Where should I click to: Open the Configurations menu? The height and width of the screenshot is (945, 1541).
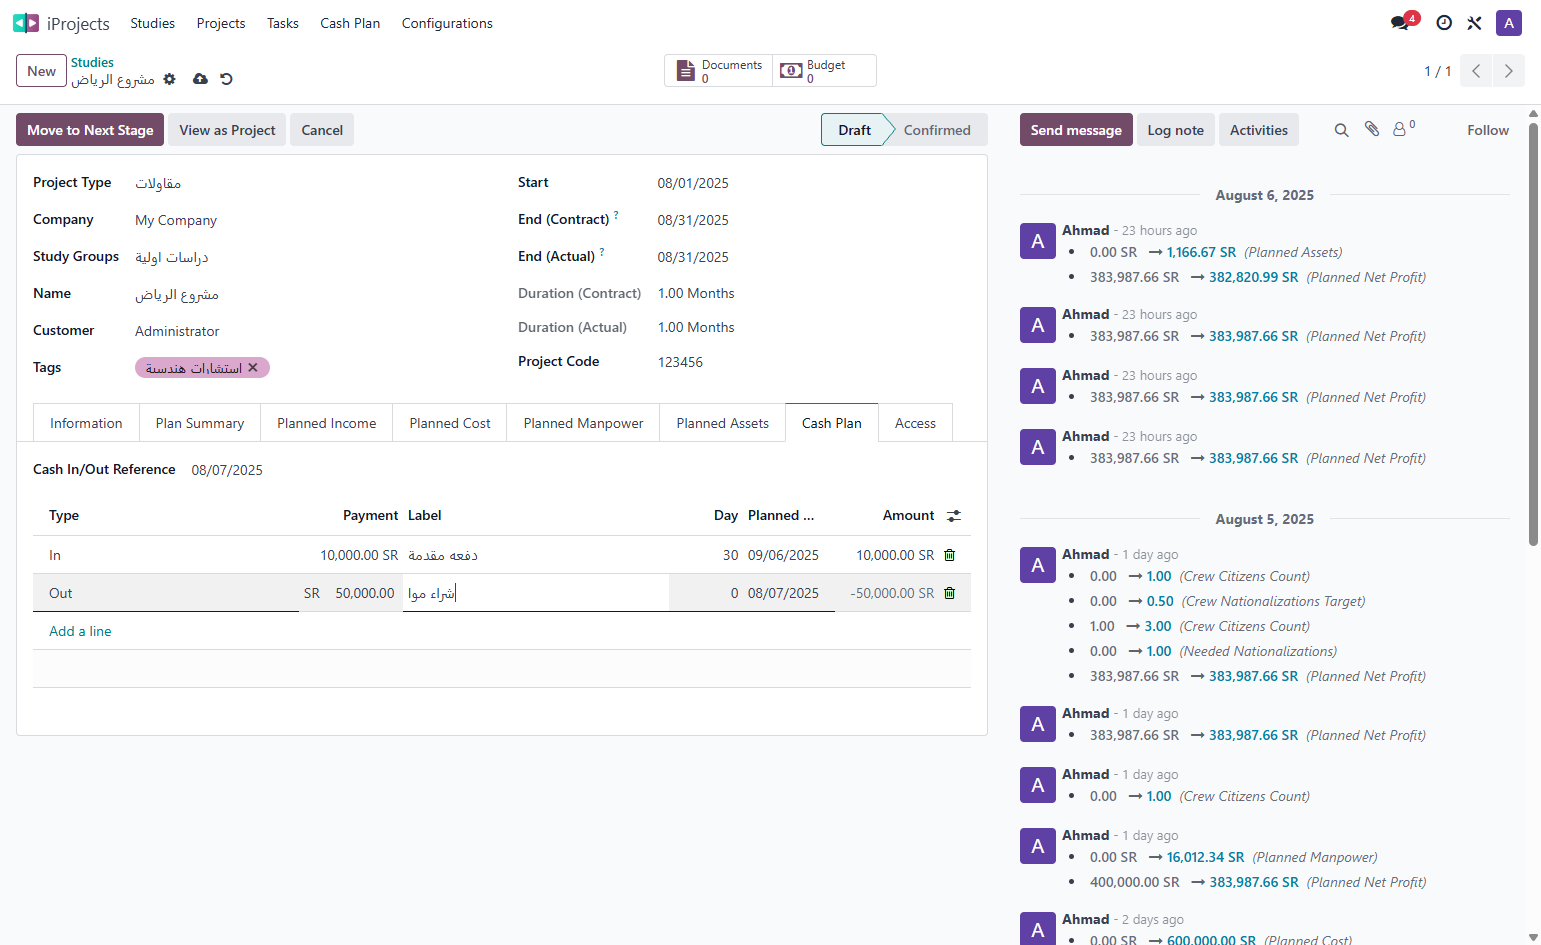tap(447, 23)
